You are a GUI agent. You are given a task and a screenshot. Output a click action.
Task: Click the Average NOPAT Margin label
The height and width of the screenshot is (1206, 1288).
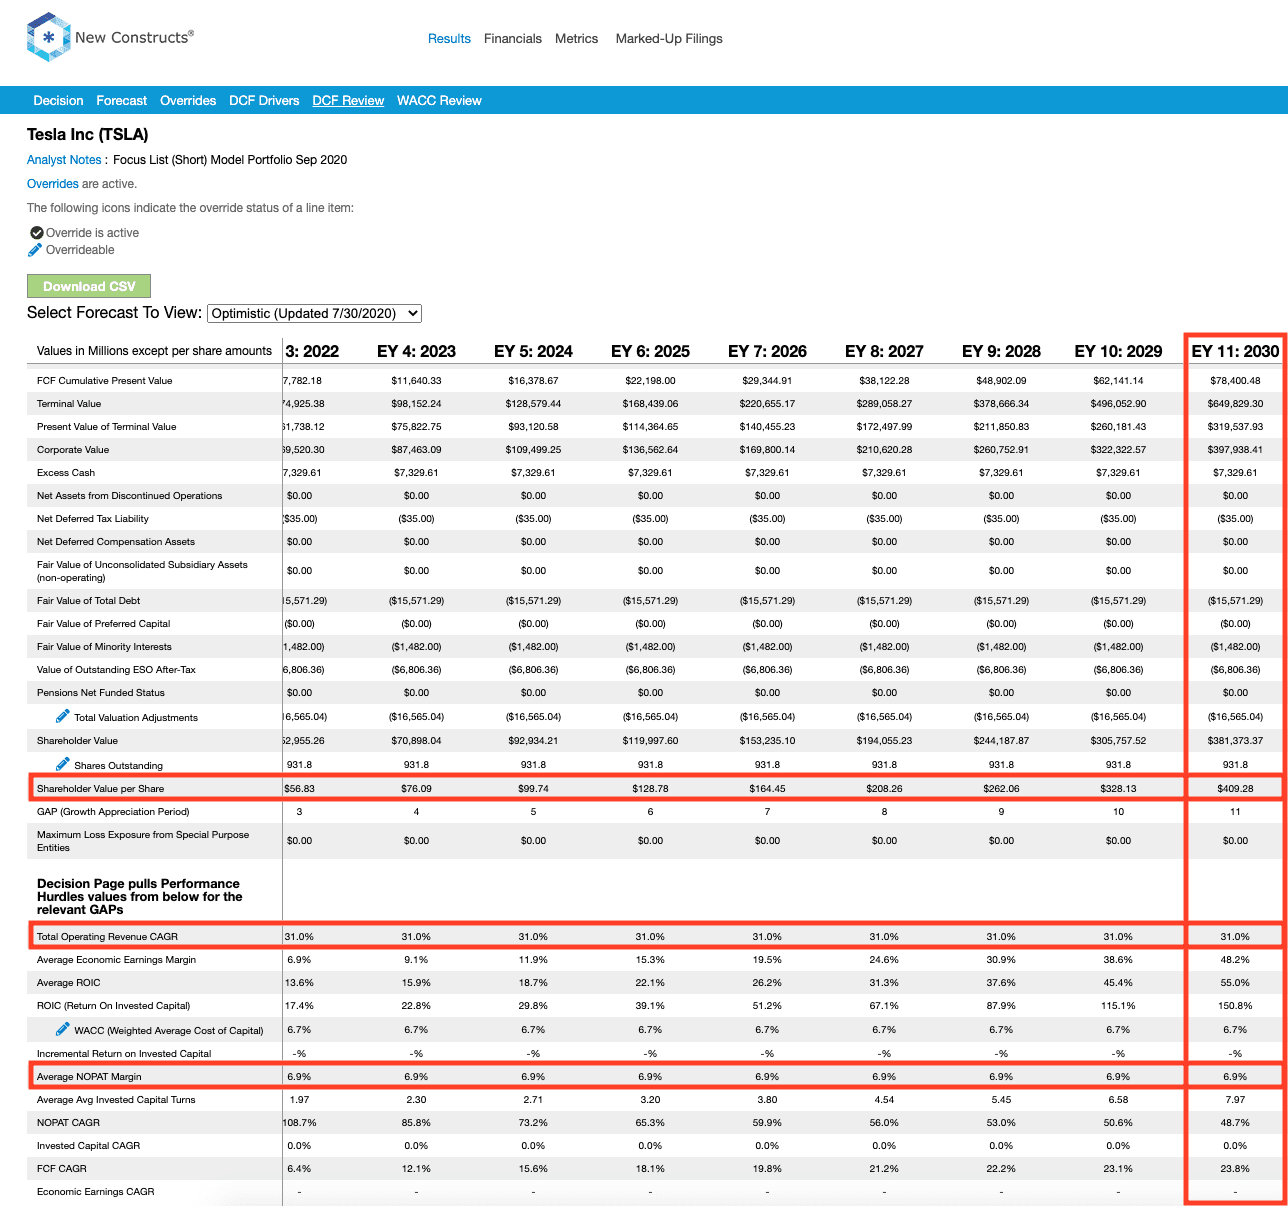click(89, 1076)
